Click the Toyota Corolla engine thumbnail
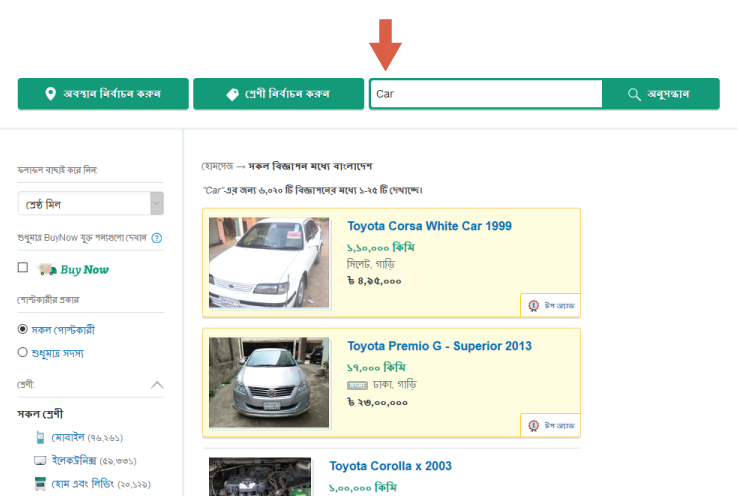738x496 pixels. click(x=260, y=477)
